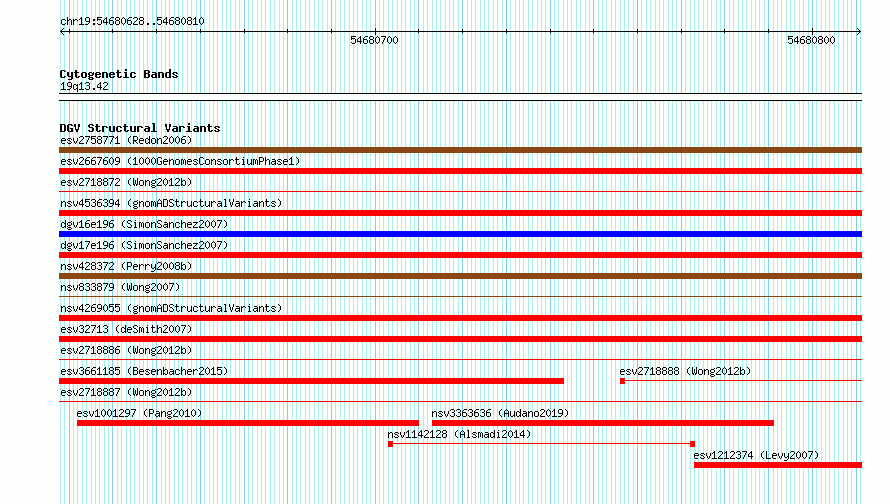Click the red bar of nsv3363636
The image size is (890, 504).
pos(603,423)
